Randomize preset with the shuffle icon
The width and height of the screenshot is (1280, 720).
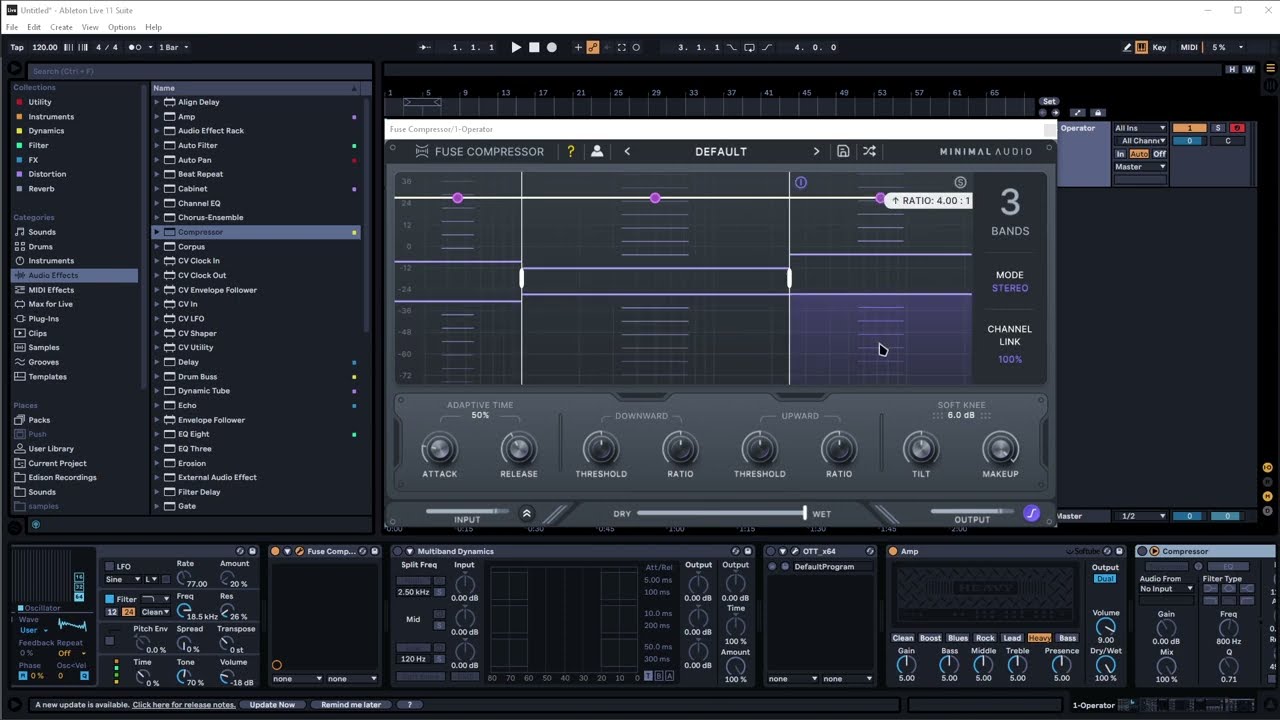click(x=869, y=152)
